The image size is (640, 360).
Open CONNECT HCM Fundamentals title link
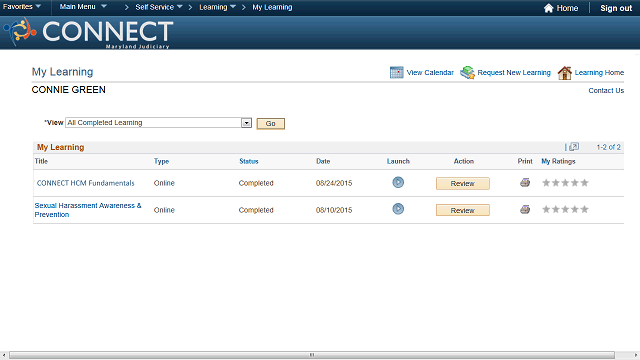pyautogui.click(x=85, y=183)
